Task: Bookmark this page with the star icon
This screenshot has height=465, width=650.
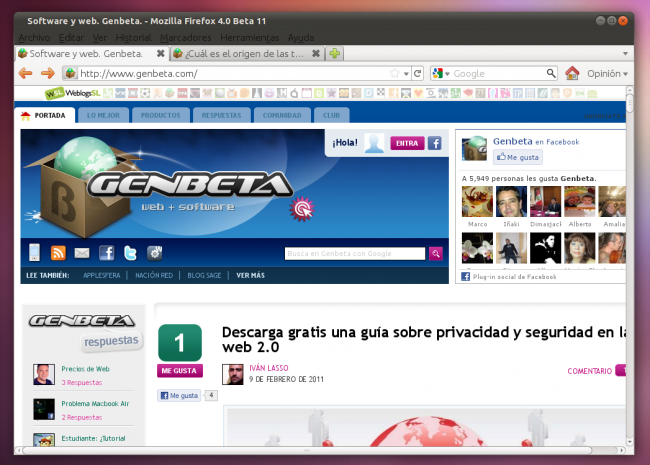Action: point(395,73)
